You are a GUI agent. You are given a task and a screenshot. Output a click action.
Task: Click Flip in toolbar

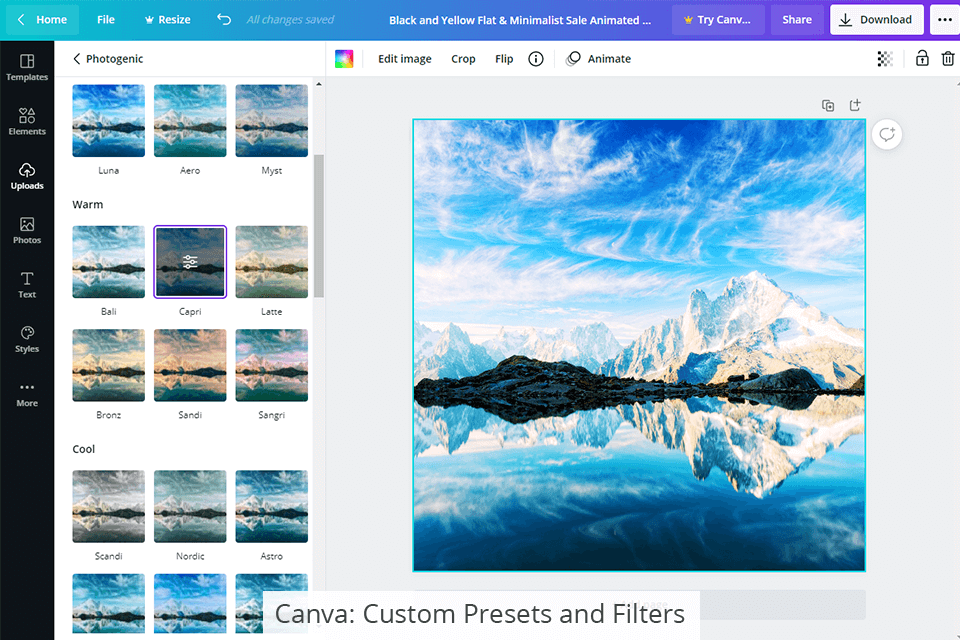click(504, 59)
